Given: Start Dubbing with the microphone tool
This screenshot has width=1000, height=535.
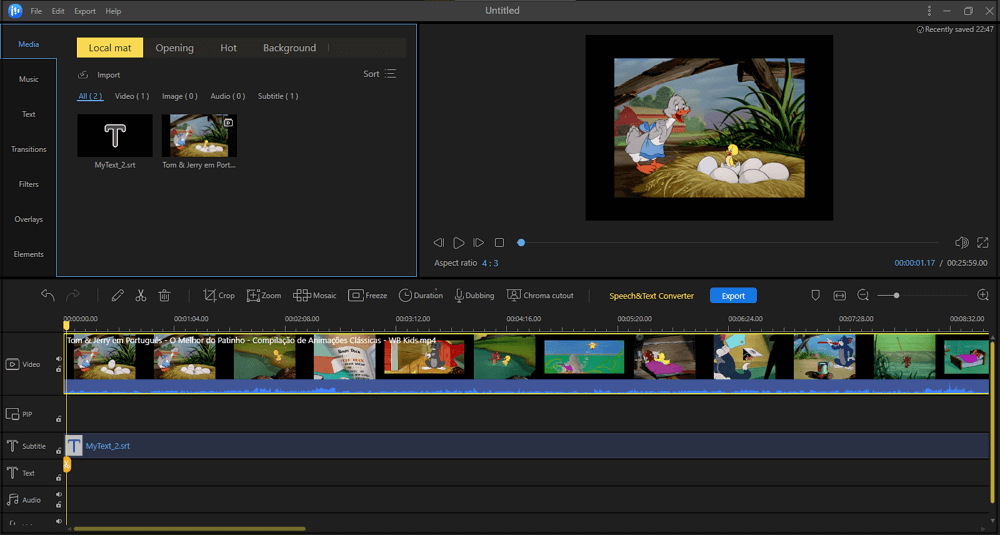Looking at the screenshot, I should (474, 295).
